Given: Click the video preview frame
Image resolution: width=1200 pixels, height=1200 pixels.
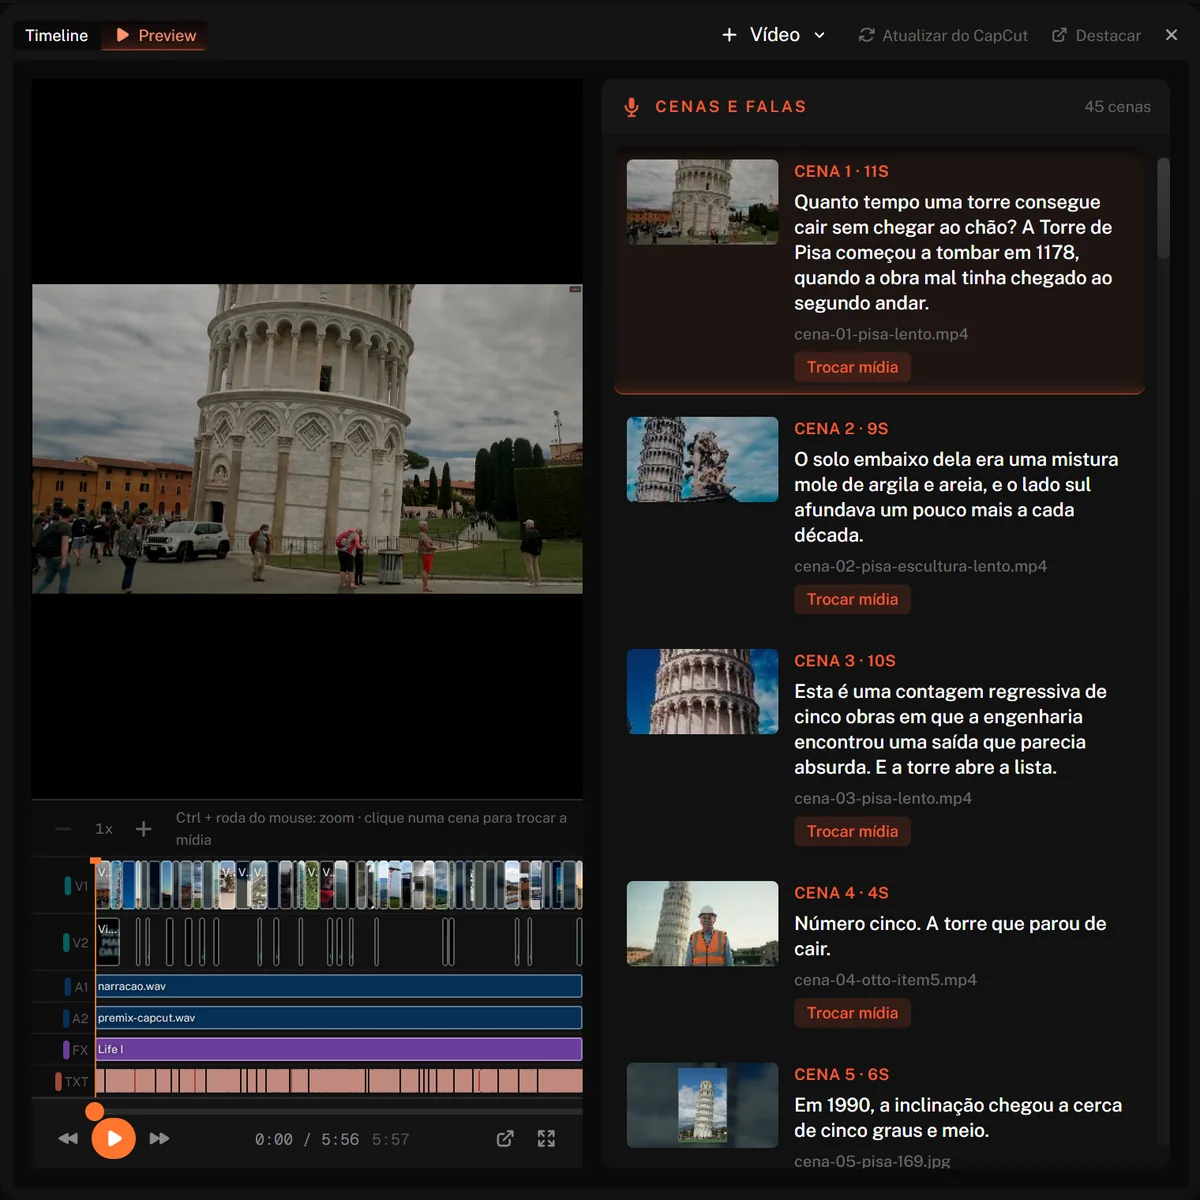Looking at the screenshot, I should click(x=307, y=439).
